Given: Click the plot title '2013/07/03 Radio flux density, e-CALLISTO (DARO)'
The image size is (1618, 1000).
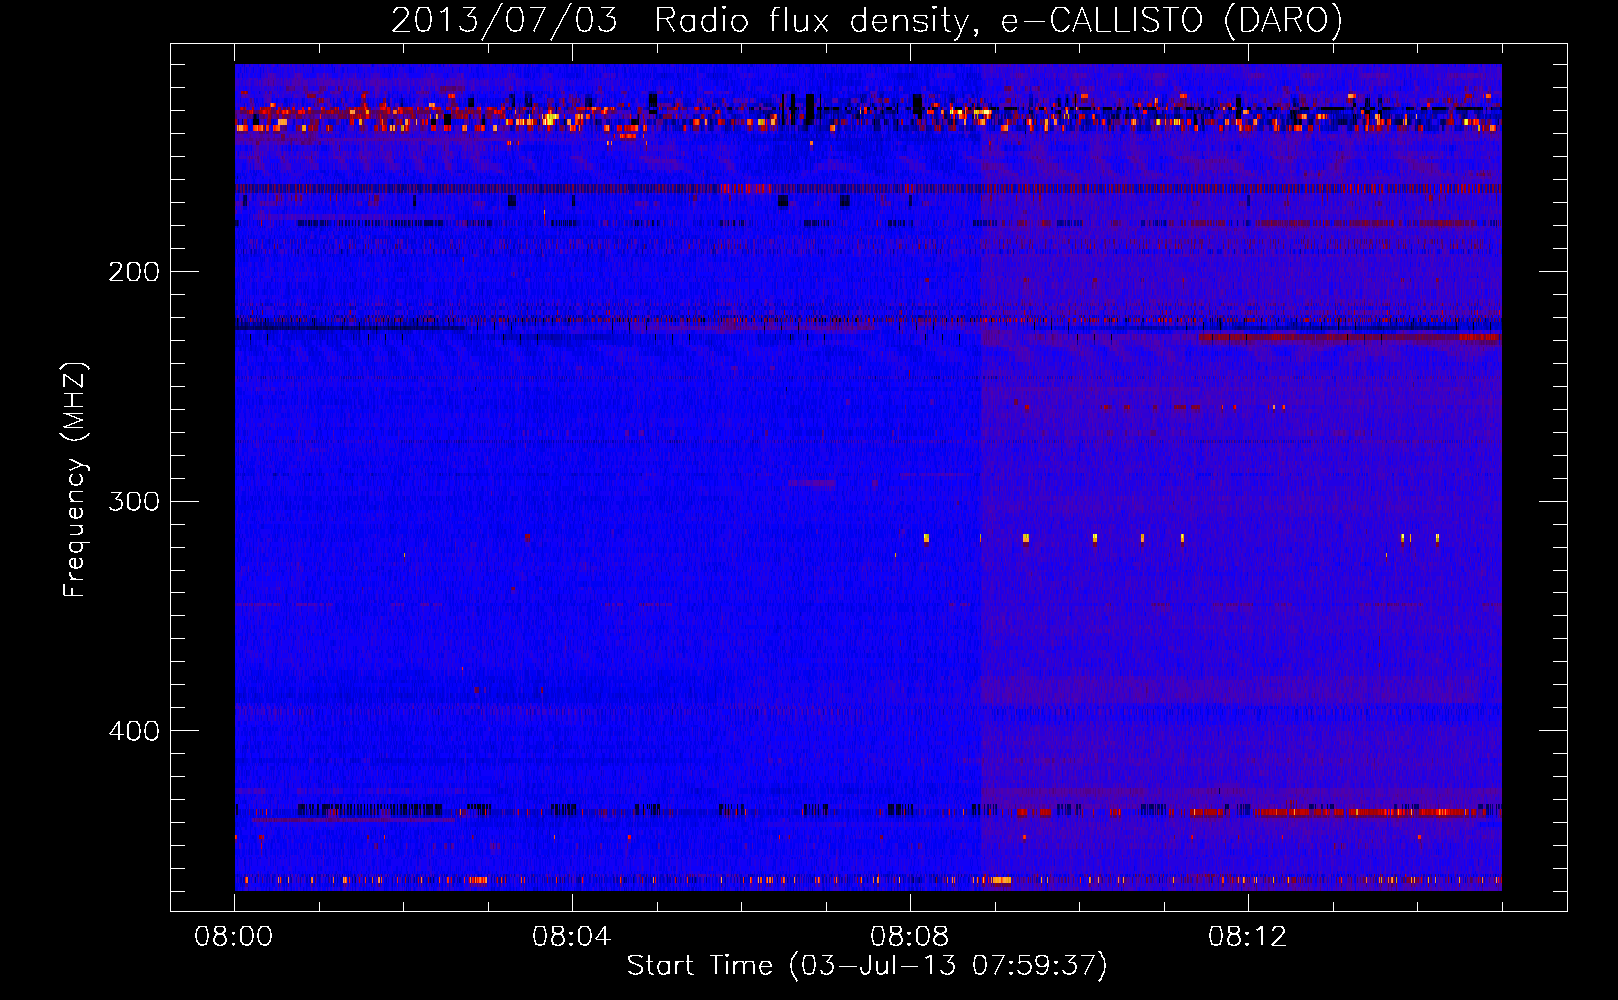Looking at the screenshot, I should (867, 21).
